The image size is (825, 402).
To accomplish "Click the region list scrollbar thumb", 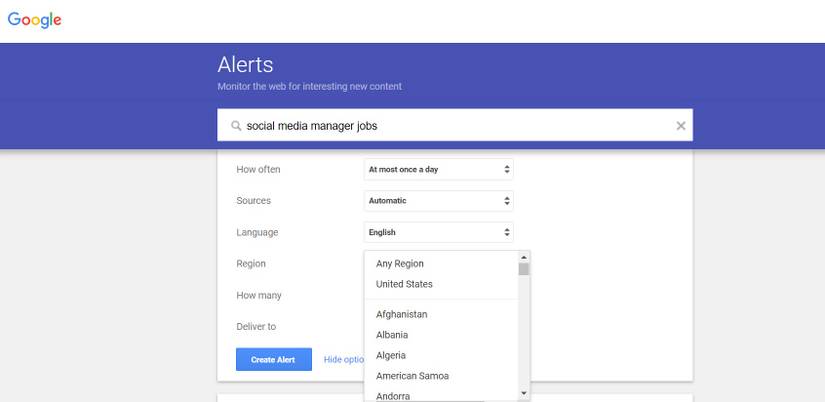I will click(524, 269).
